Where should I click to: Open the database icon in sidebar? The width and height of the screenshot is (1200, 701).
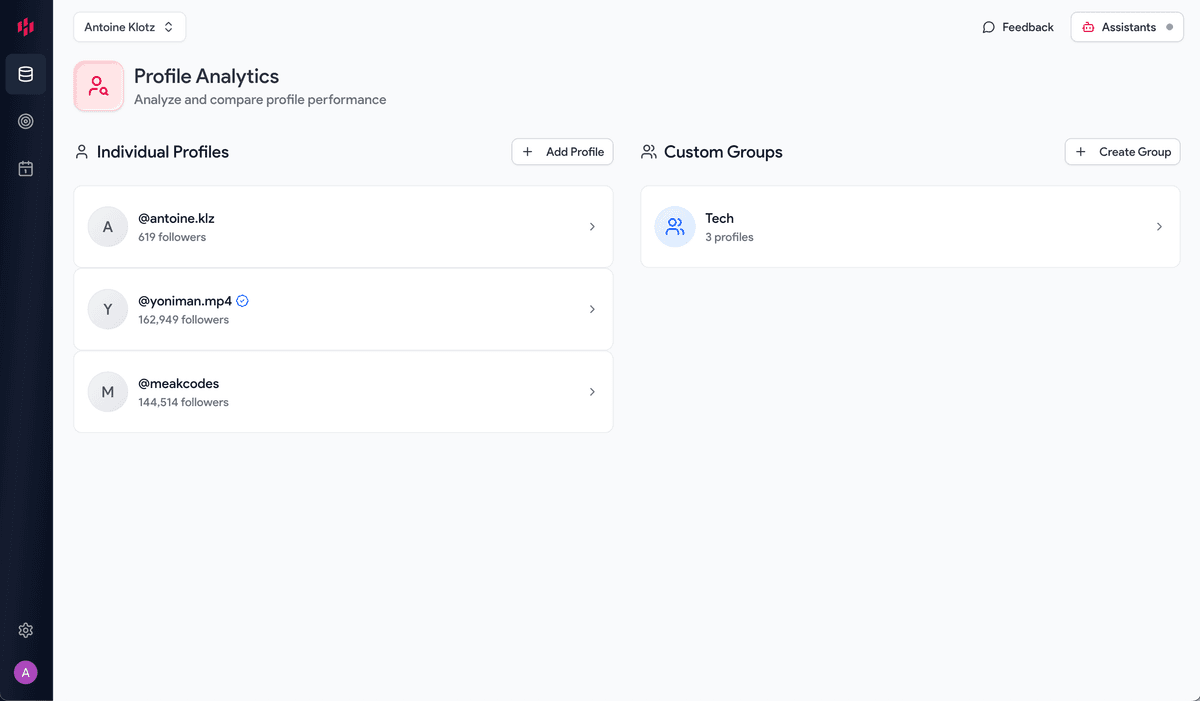pos(26,74)
